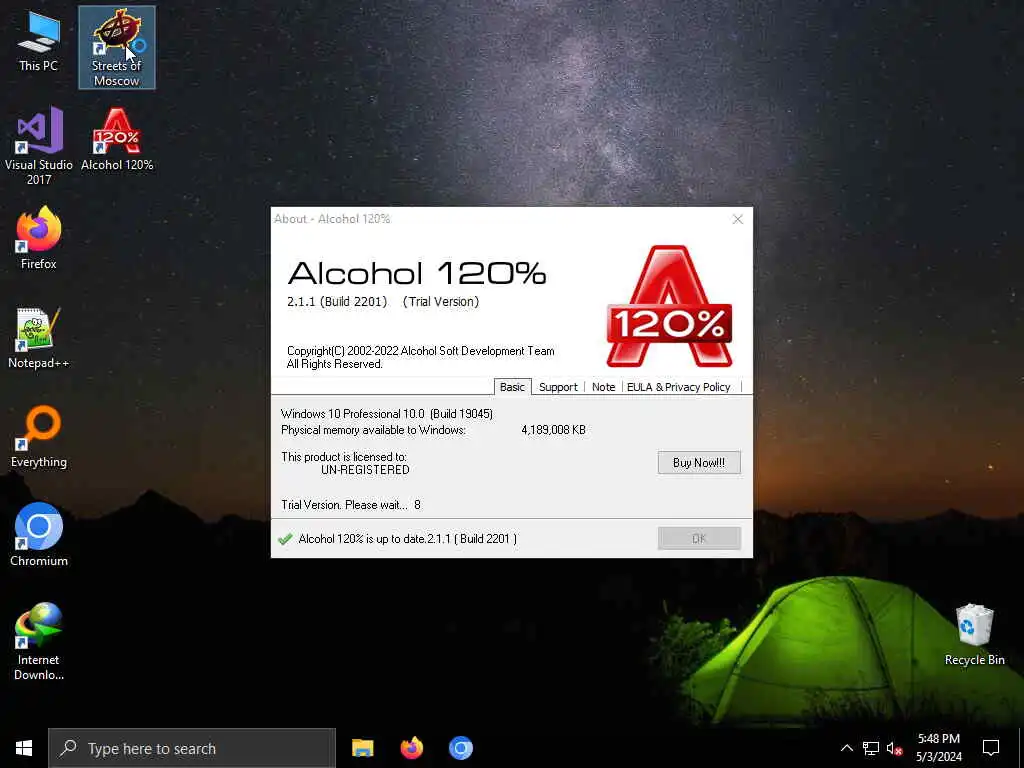The height and width of the screenshot is (768, 1024).
Task: Switch to the Basic tab
Action: 512,387
